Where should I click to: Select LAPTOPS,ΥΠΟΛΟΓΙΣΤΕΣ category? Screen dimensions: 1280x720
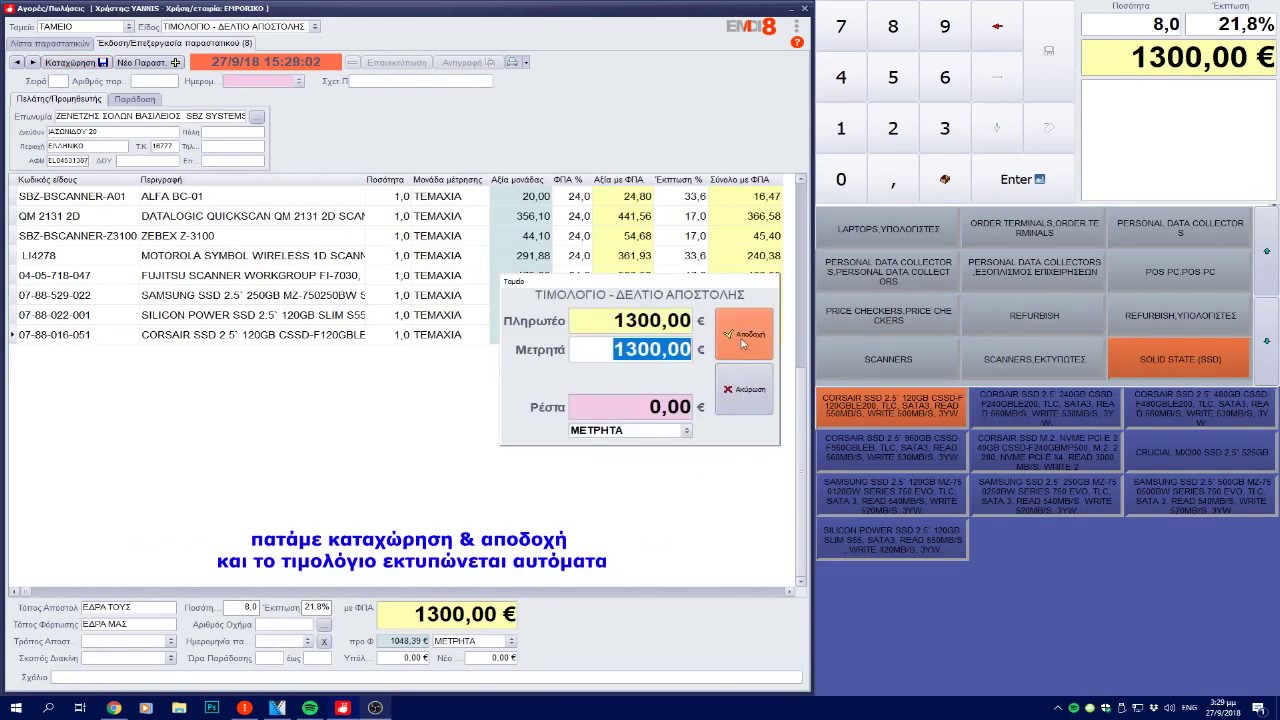888,229
